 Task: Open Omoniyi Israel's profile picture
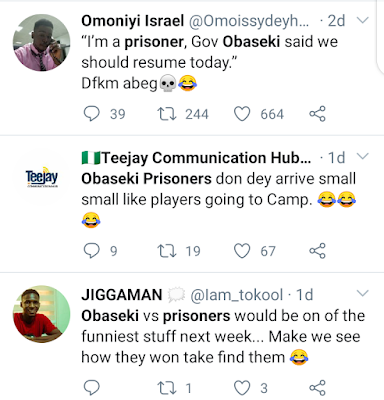42,42
